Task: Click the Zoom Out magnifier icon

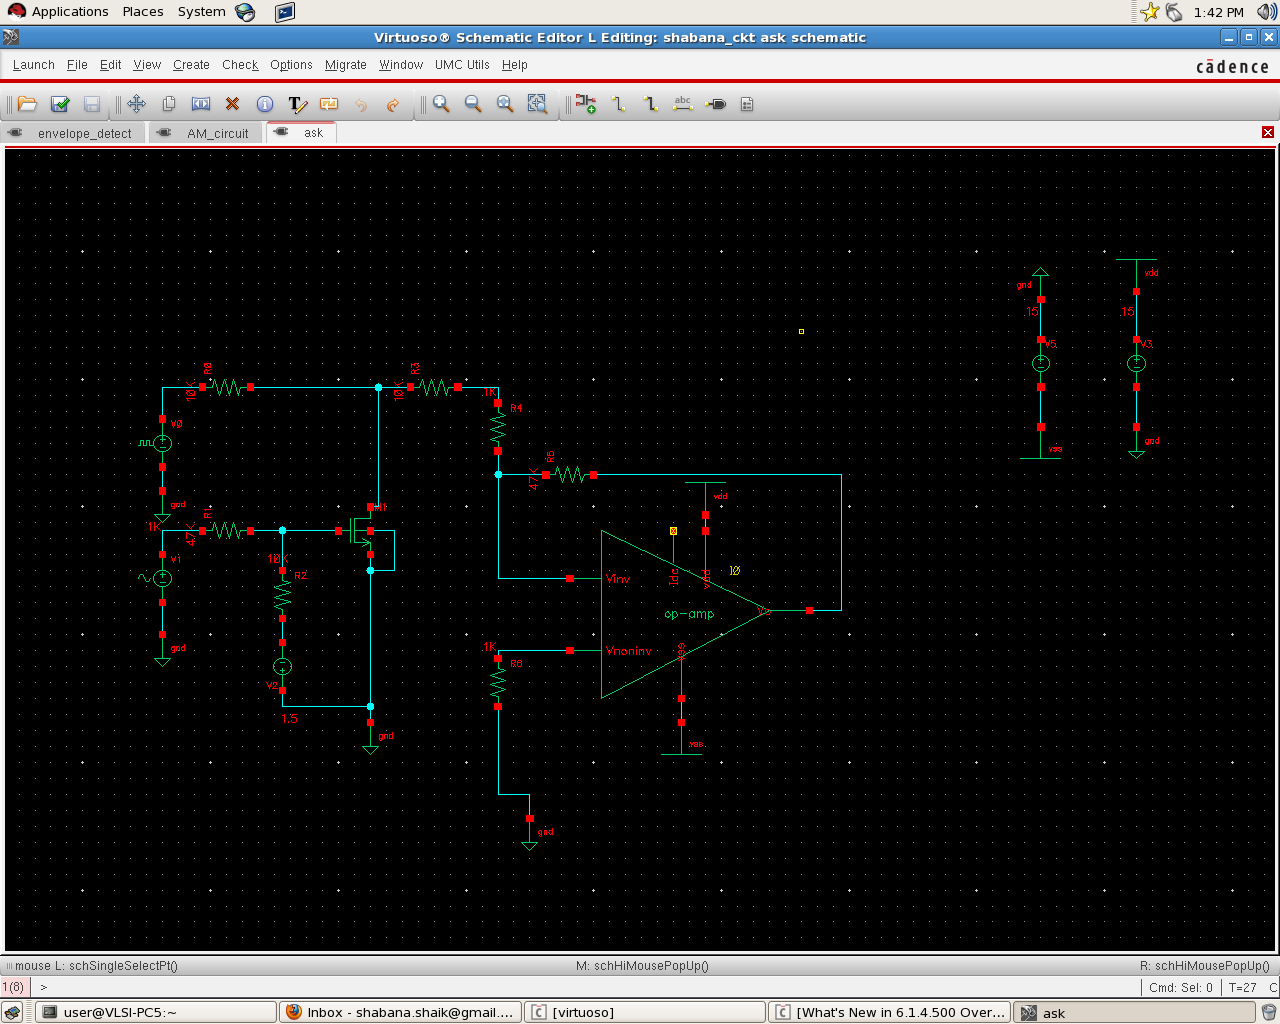Action: click(x=473, y=104)
